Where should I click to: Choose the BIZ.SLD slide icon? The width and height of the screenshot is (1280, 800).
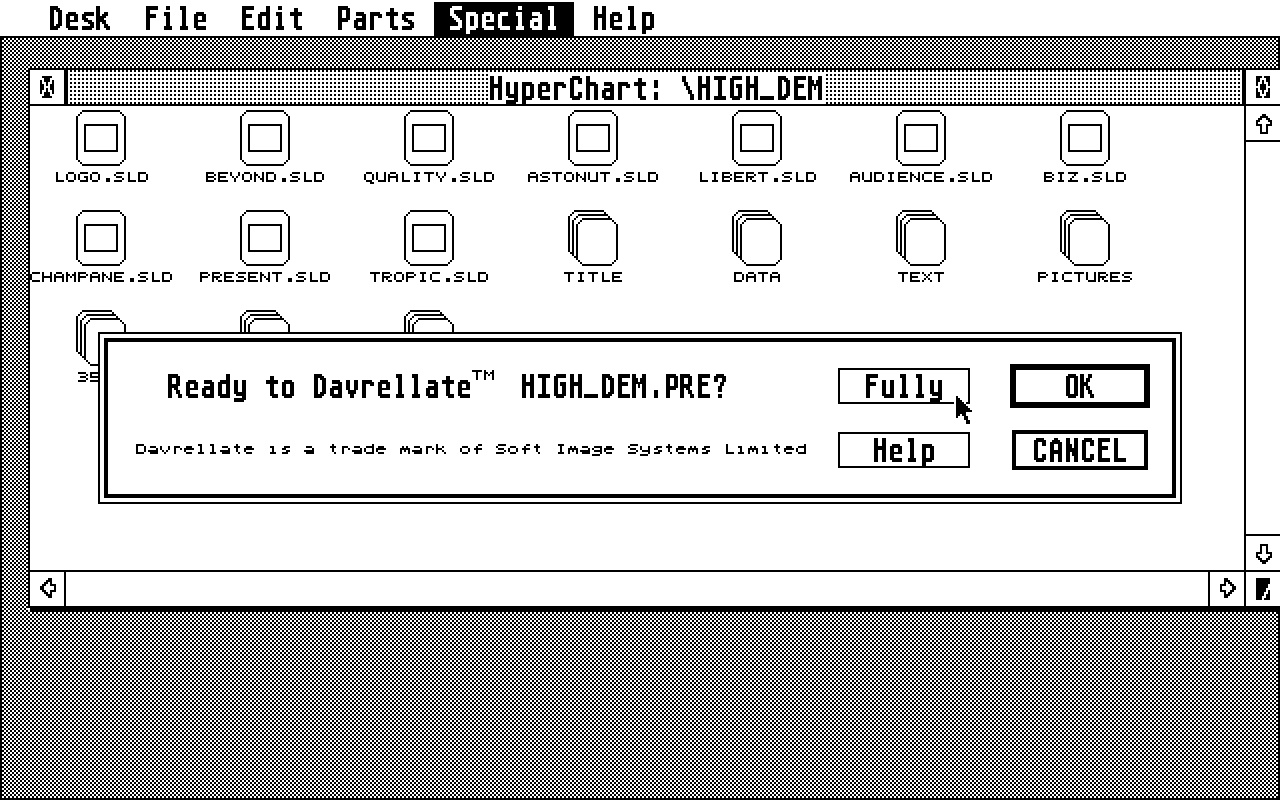pos(1085,138)
